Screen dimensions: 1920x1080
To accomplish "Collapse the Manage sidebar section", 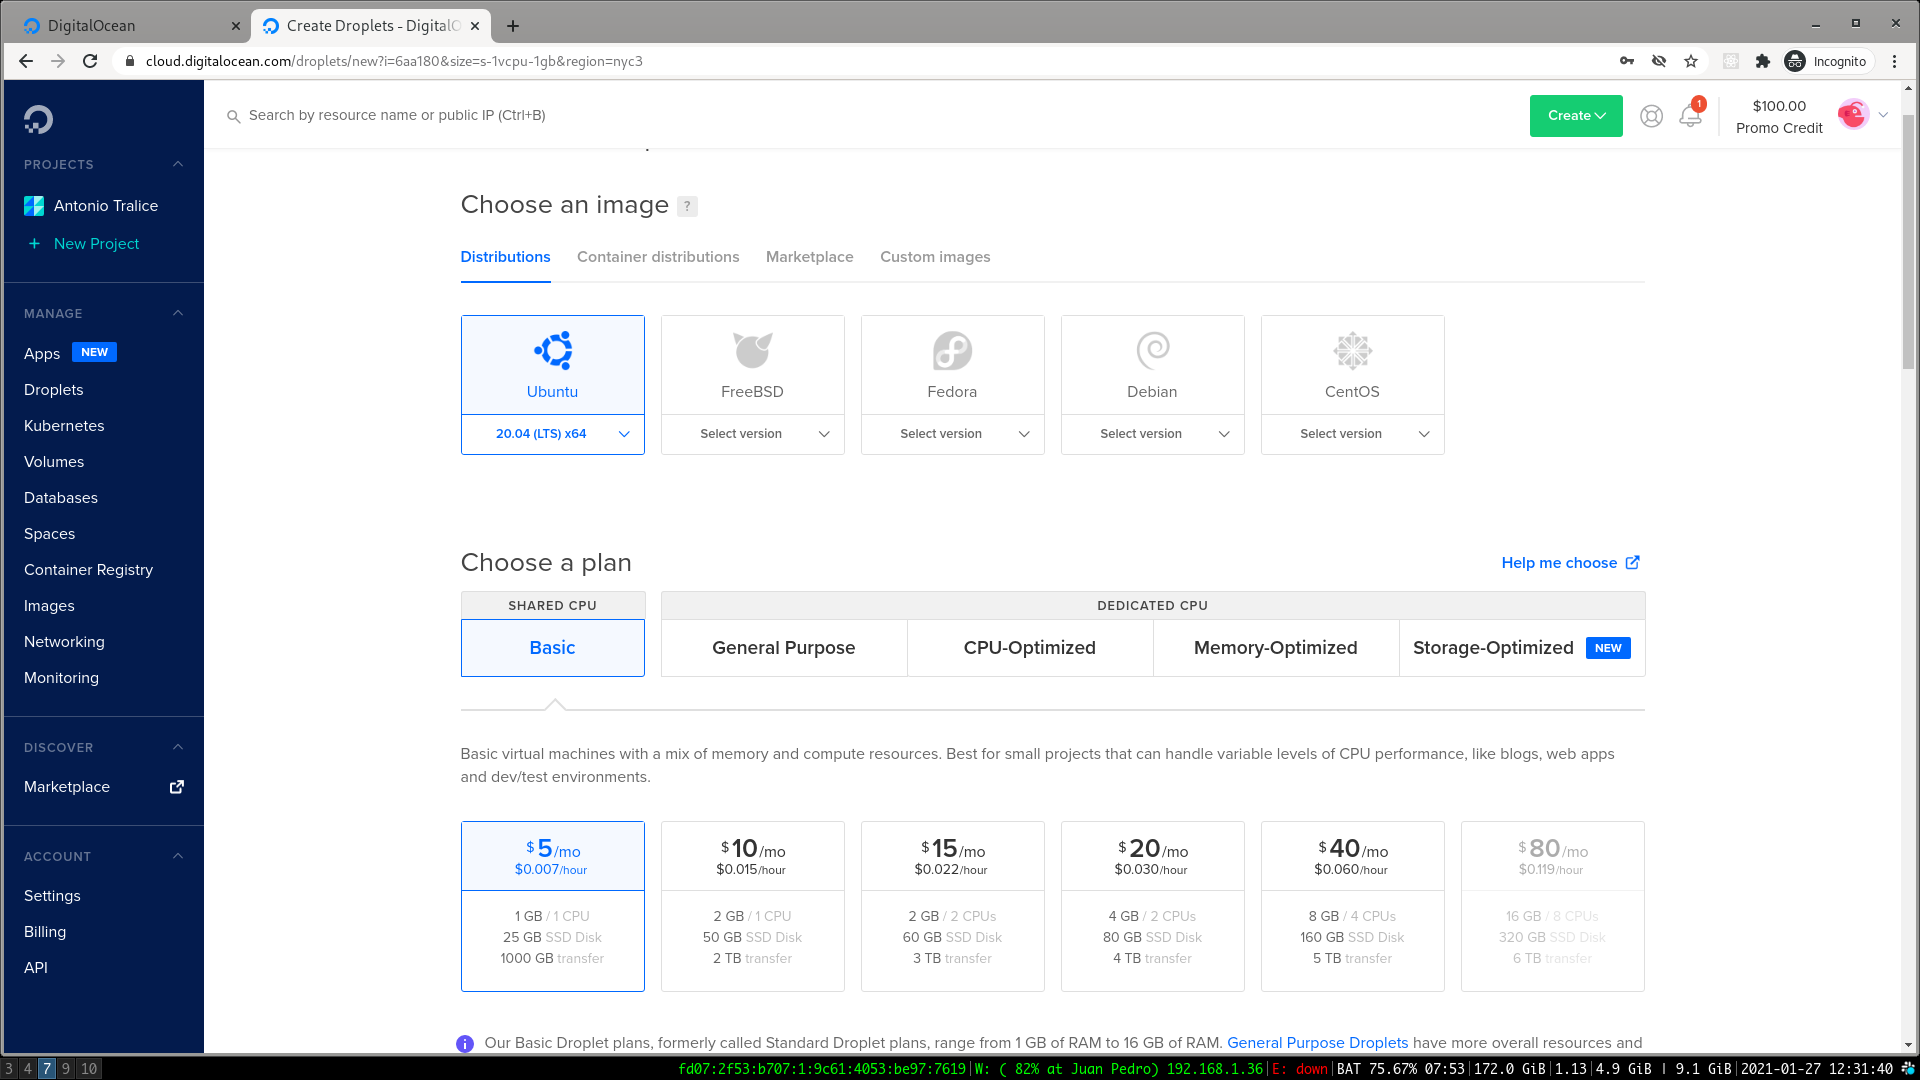I will pos(178,313).
